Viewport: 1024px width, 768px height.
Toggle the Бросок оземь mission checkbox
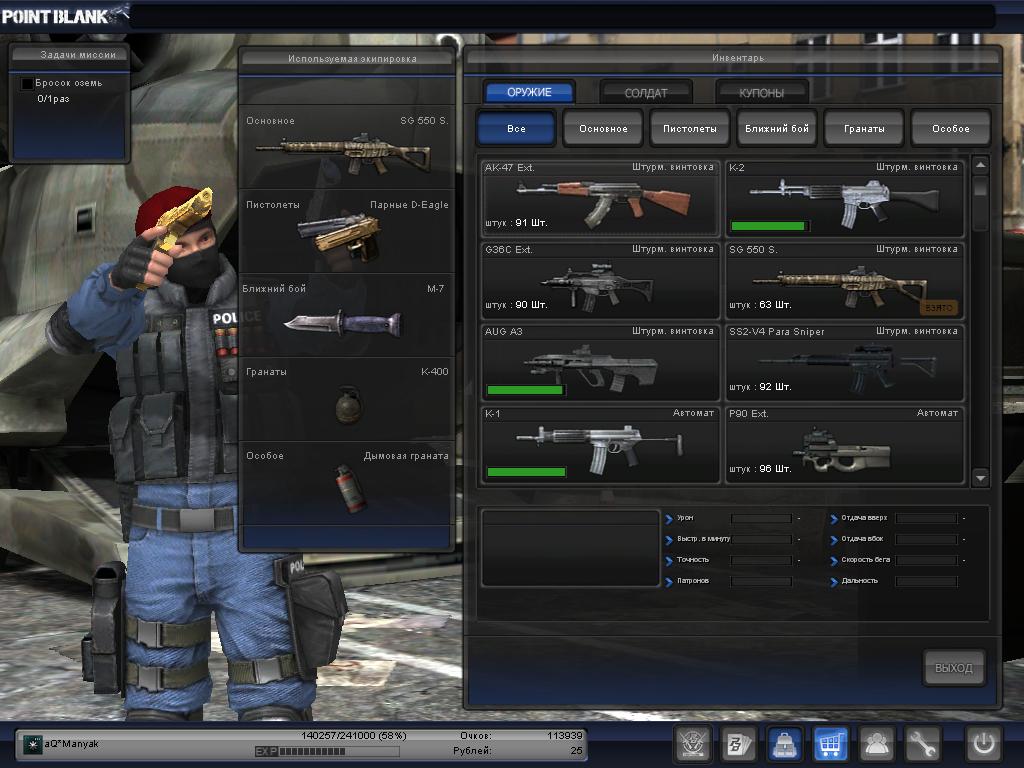(27, 84)
